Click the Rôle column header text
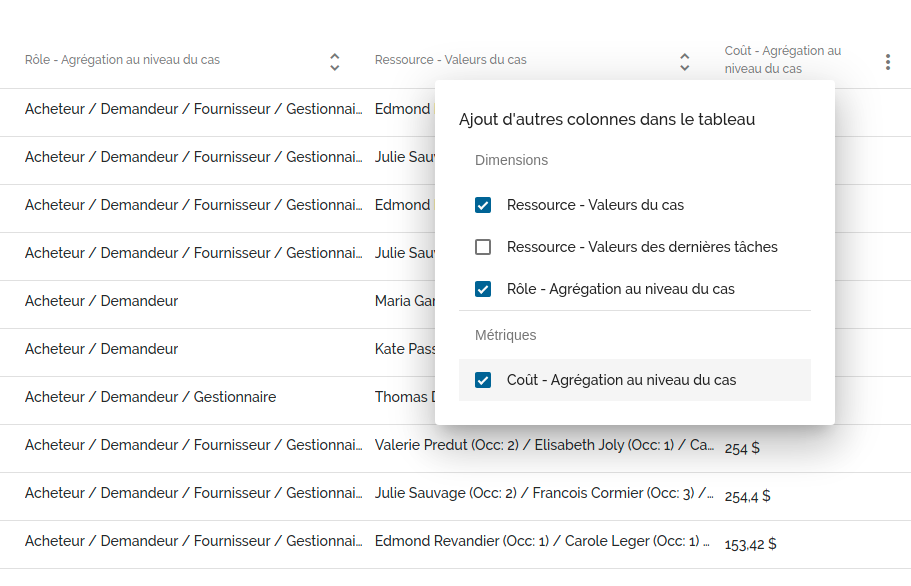911x586 pixels. (122, 60)
